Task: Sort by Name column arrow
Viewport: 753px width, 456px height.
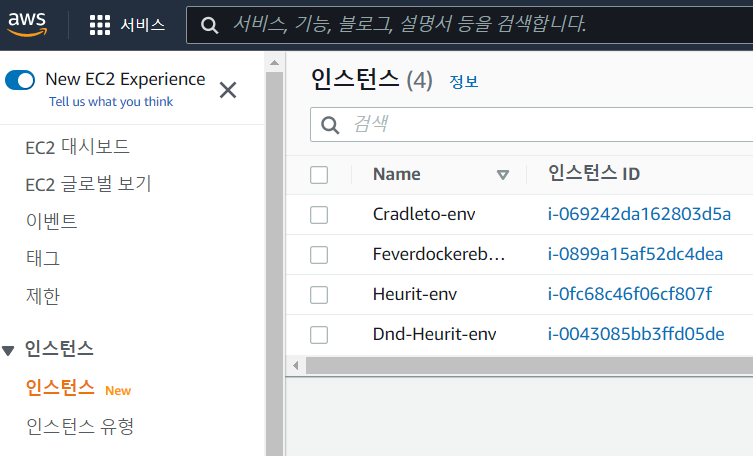Action: (503, 175)
